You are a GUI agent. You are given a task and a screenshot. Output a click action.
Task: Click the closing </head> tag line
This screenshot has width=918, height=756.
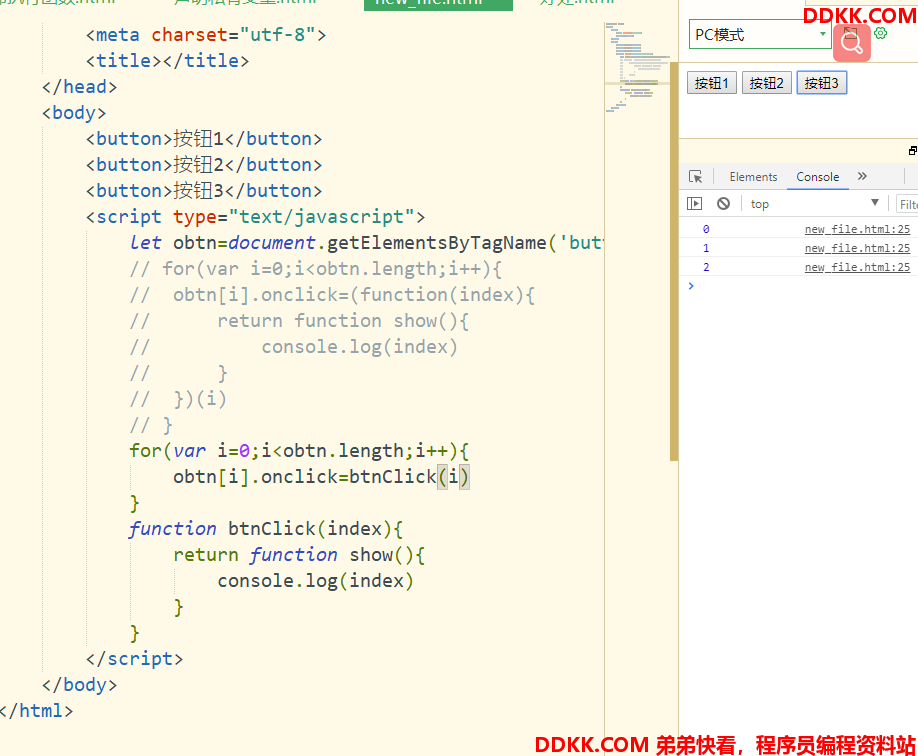(x=80, y=87)
